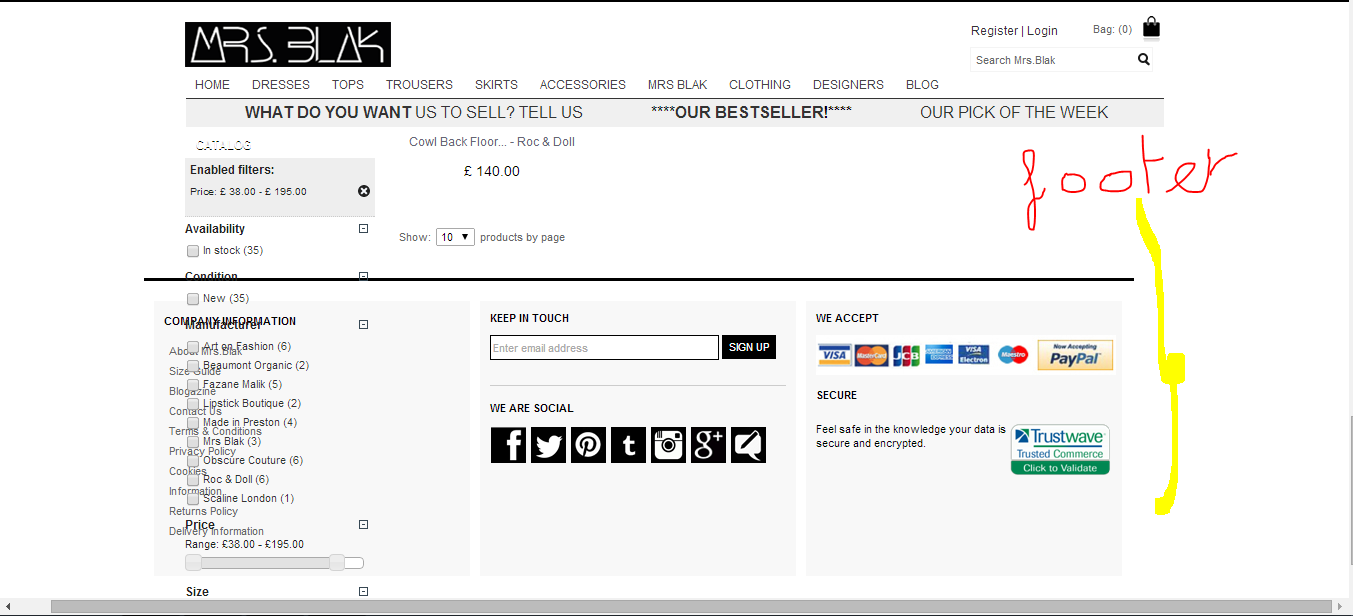Click the JCB card logo

coord(906,355)
